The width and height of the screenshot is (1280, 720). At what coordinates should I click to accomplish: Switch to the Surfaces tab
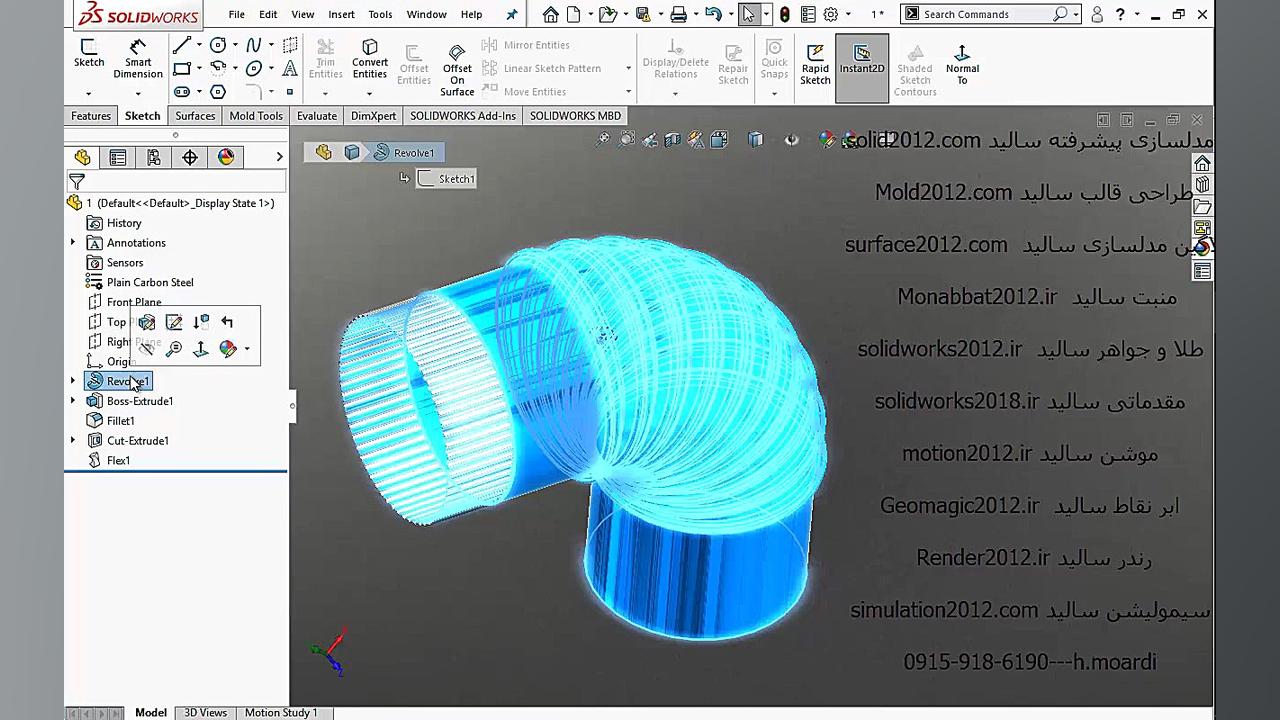(195, 116)
